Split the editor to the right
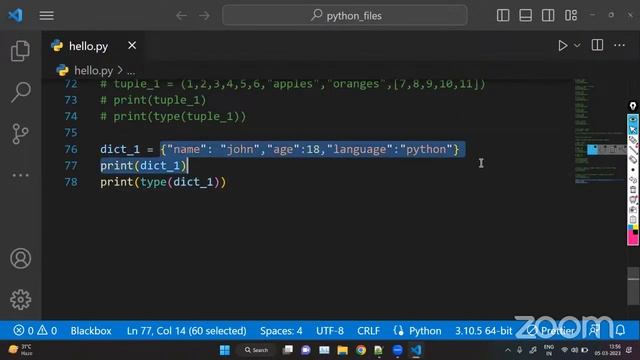Viewport: 640px width, 360px height. tap(597, 45)
